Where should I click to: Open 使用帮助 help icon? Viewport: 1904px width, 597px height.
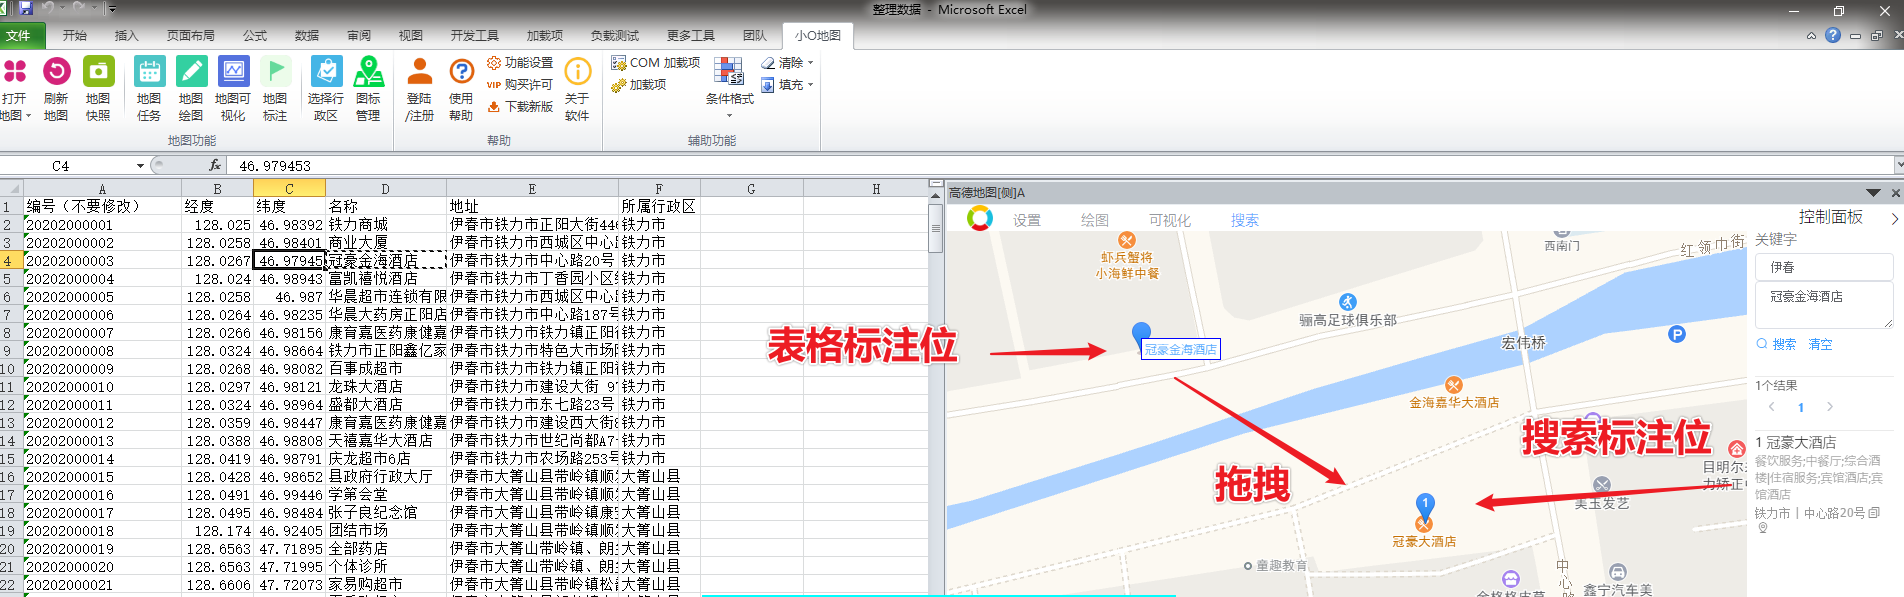pyautogui.click(x=461, y=88)
